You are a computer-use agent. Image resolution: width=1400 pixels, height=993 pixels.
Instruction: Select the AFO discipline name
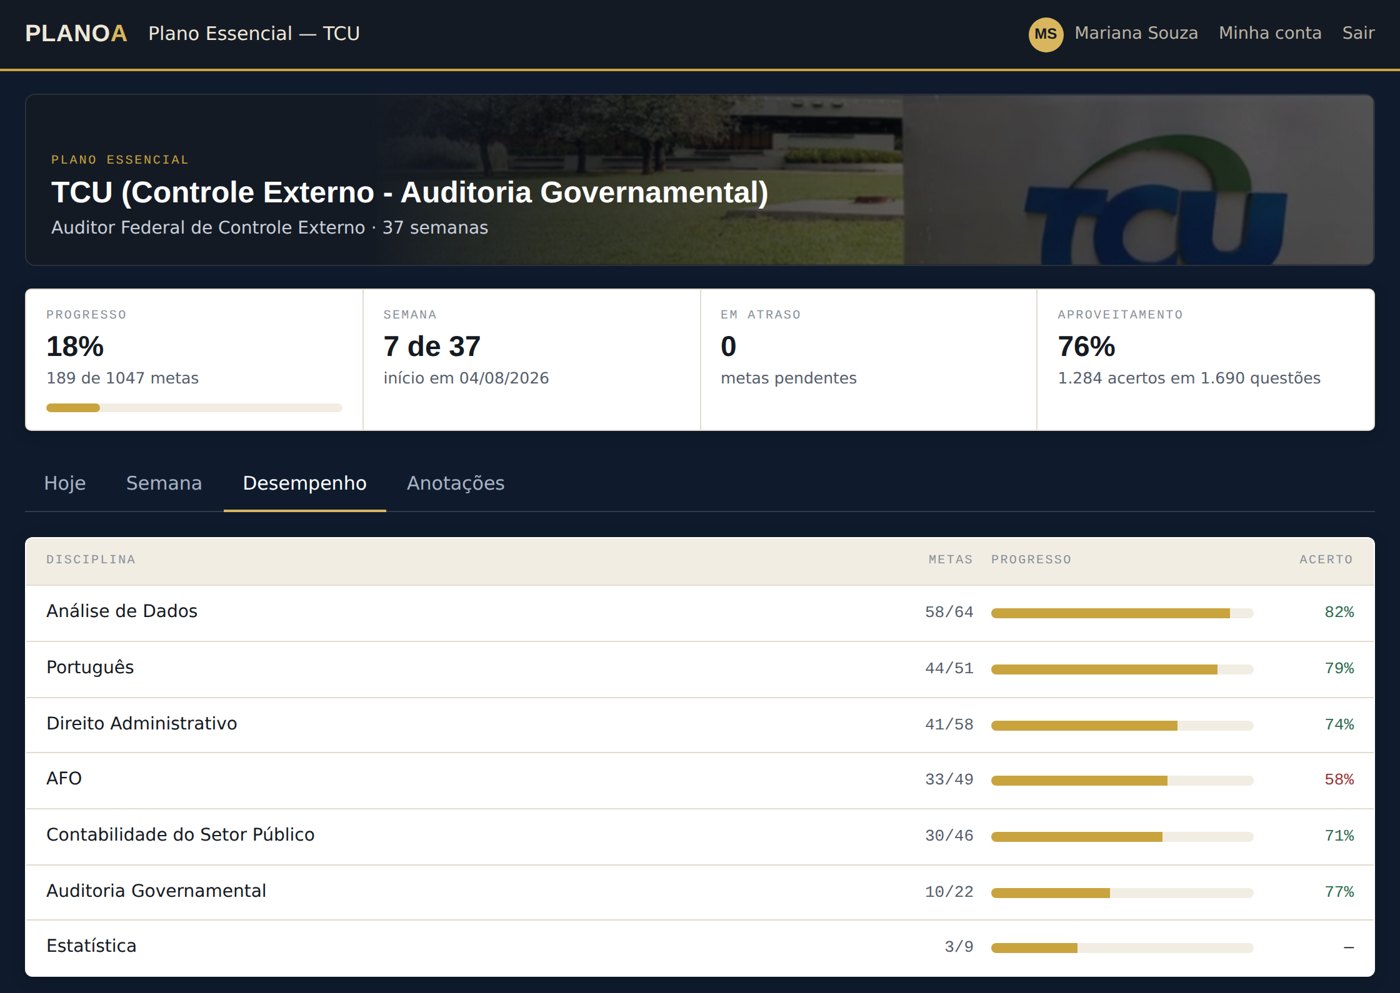[x=64, y=778]
